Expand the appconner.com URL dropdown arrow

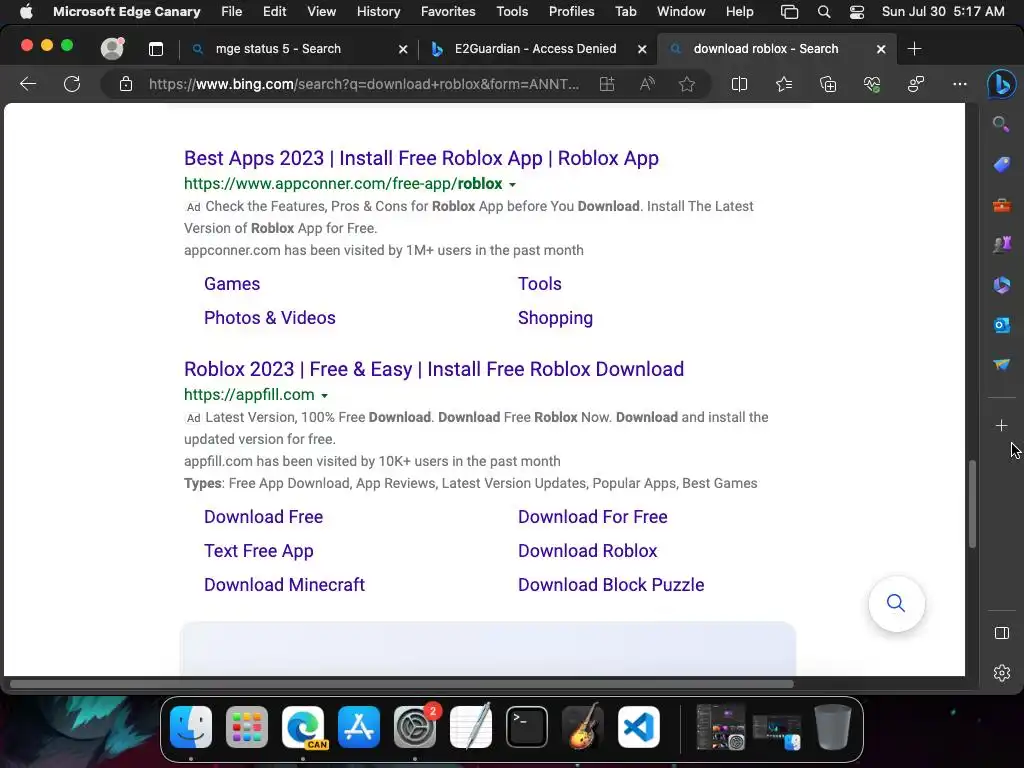tap(513, 185)
